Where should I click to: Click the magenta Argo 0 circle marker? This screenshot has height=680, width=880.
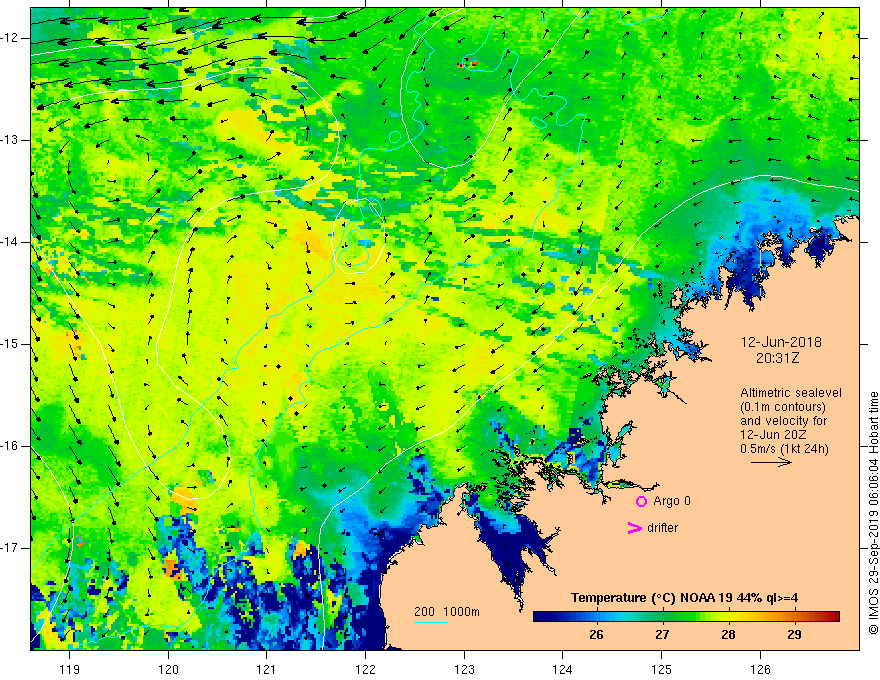(x=641, y=502)
